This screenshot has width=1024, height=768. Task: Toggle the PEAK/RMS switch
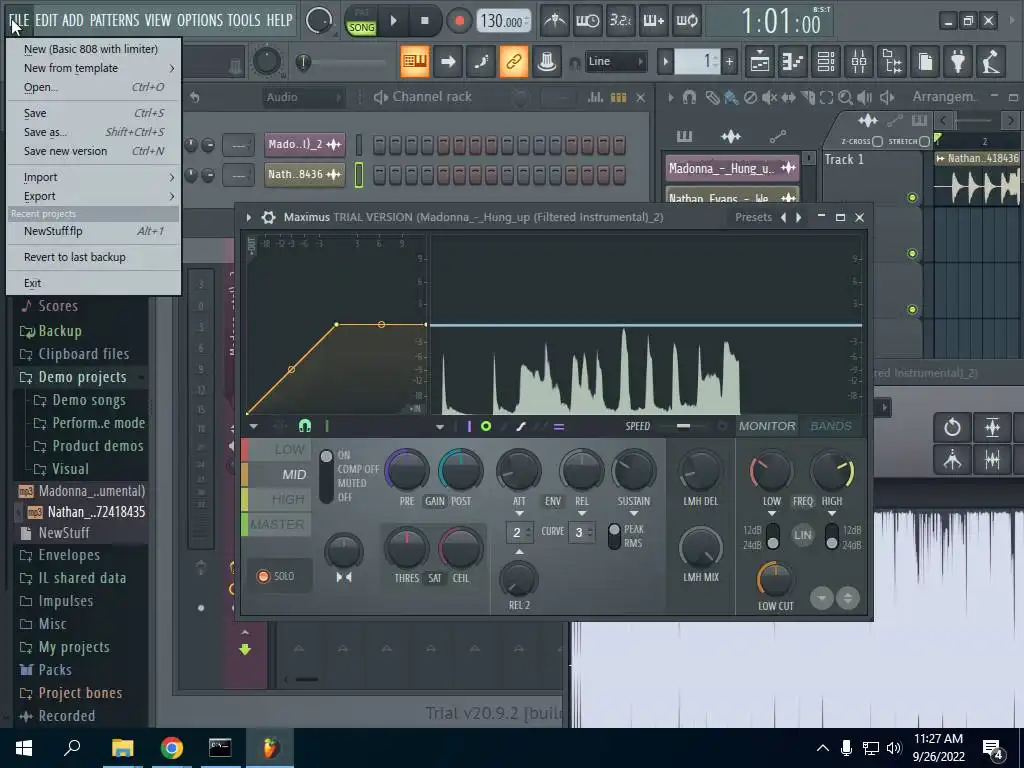[615, 536]
